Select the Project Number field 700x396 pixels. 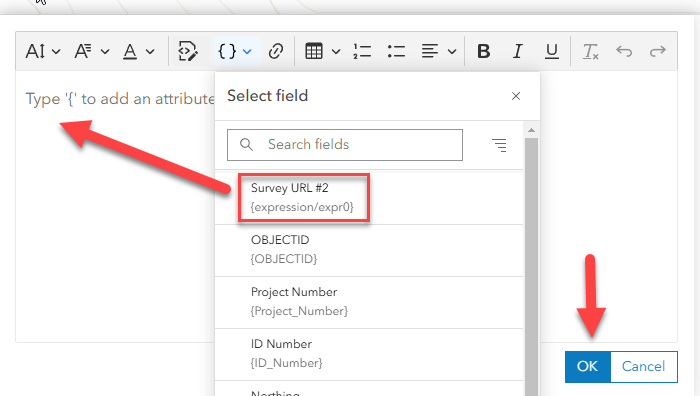click(x=369, y=302)
